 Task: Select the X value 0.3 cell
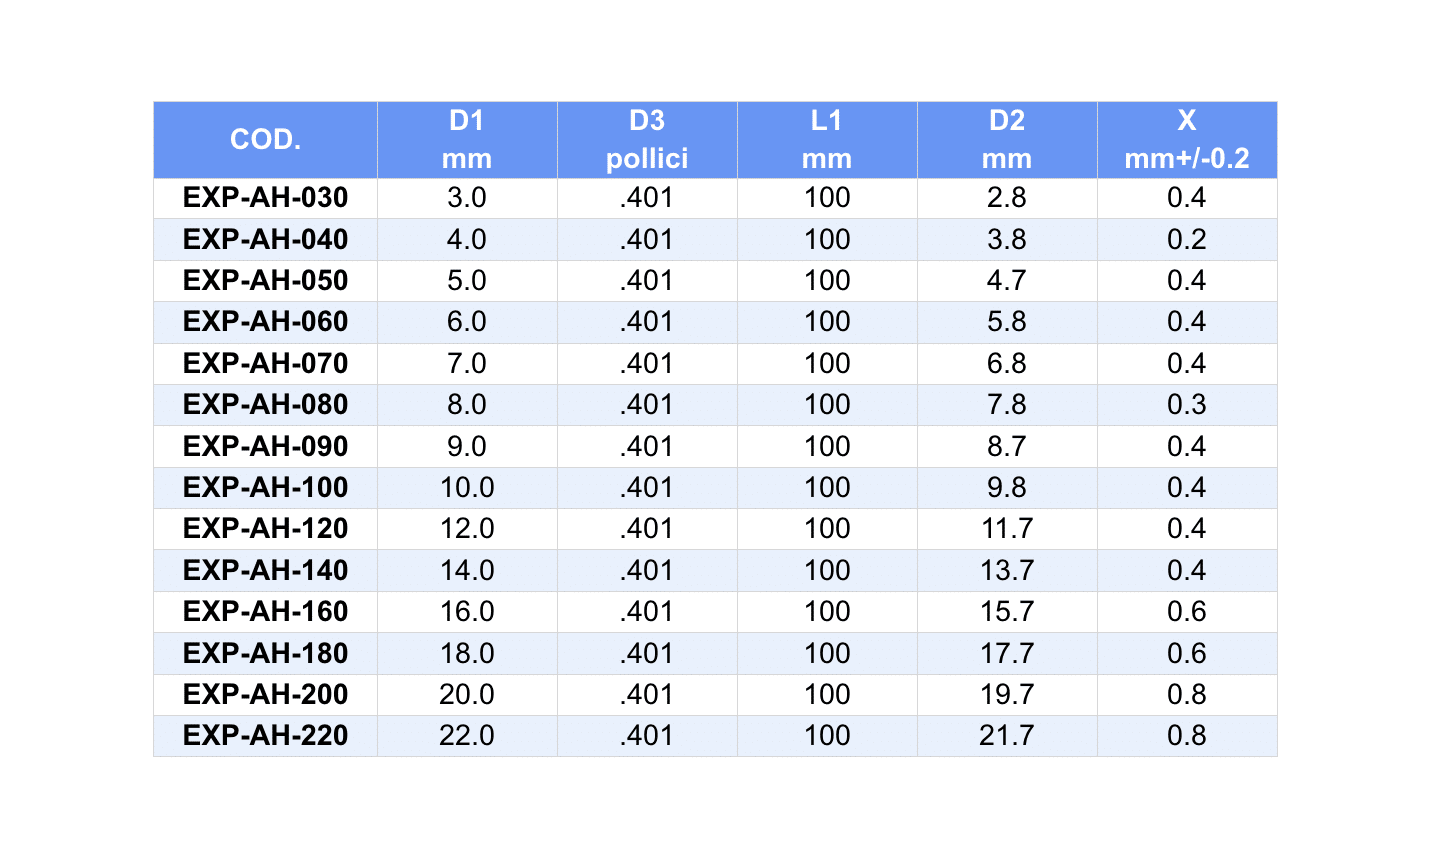click(x=1187, y=405)
